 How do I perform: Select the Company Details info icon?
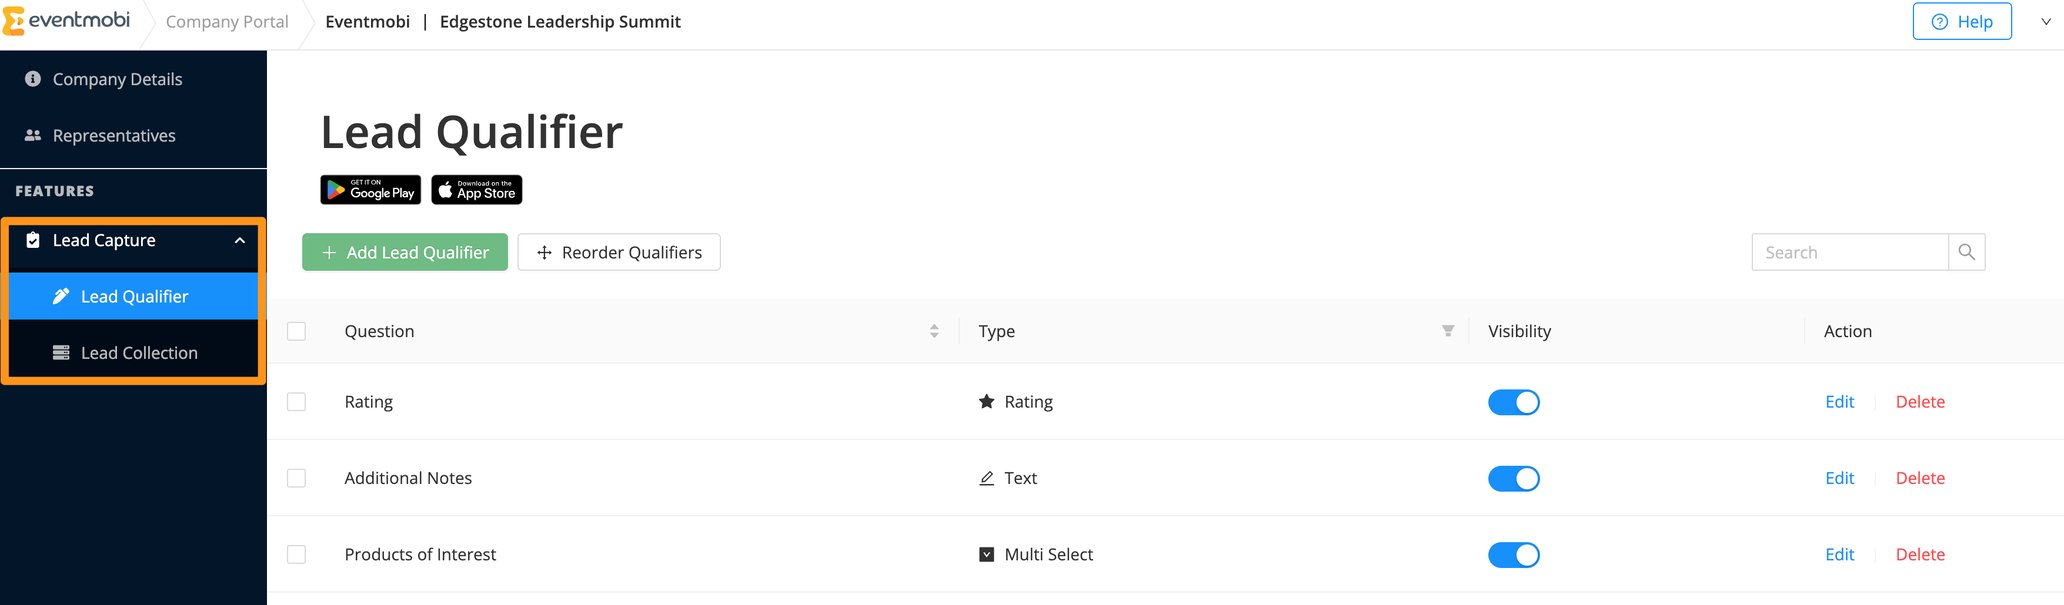point(31,79)
